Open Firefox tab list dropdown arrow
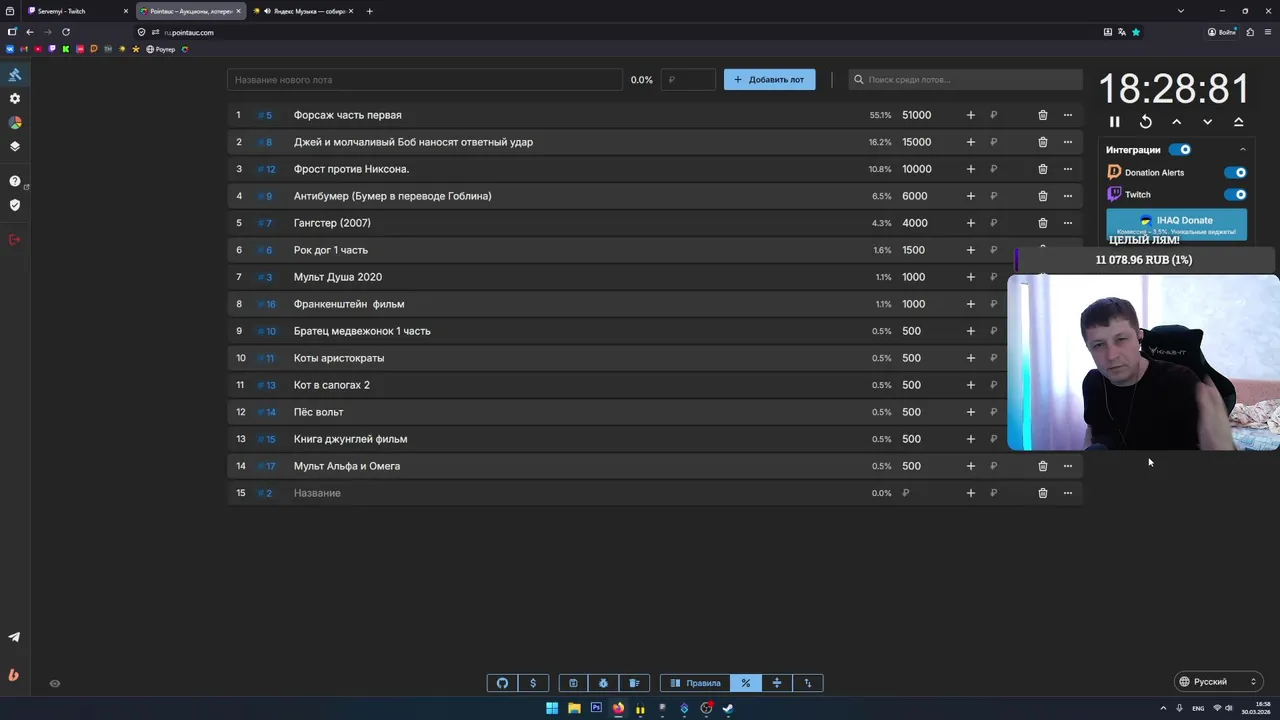Viewport: 1280px width, 720px height. click(1181, 11)
